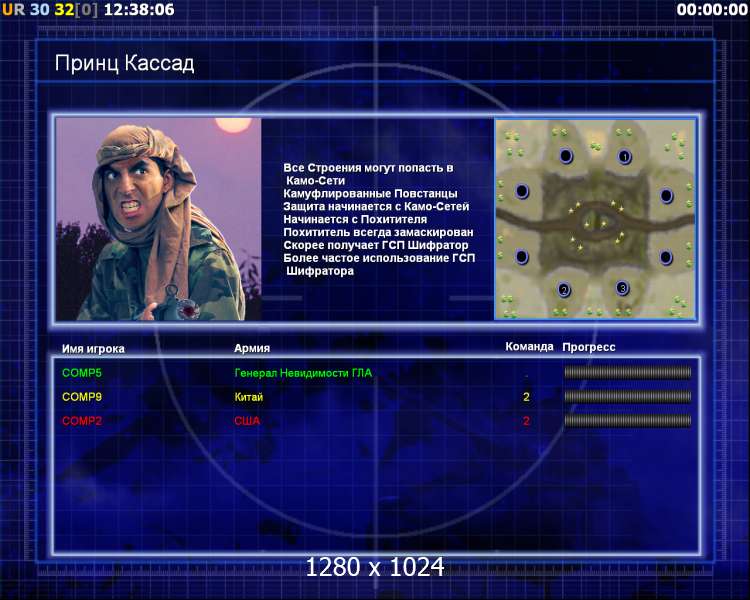
Task: Click the 00:00:00 timer overlay
Action: coord(712,9)
